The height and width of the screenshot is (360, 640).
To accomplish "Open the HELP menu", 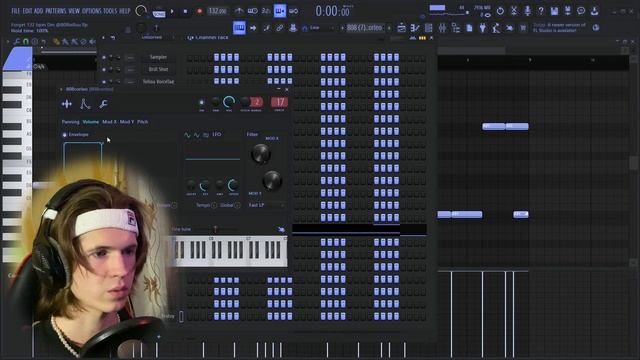I will [124, 11].
